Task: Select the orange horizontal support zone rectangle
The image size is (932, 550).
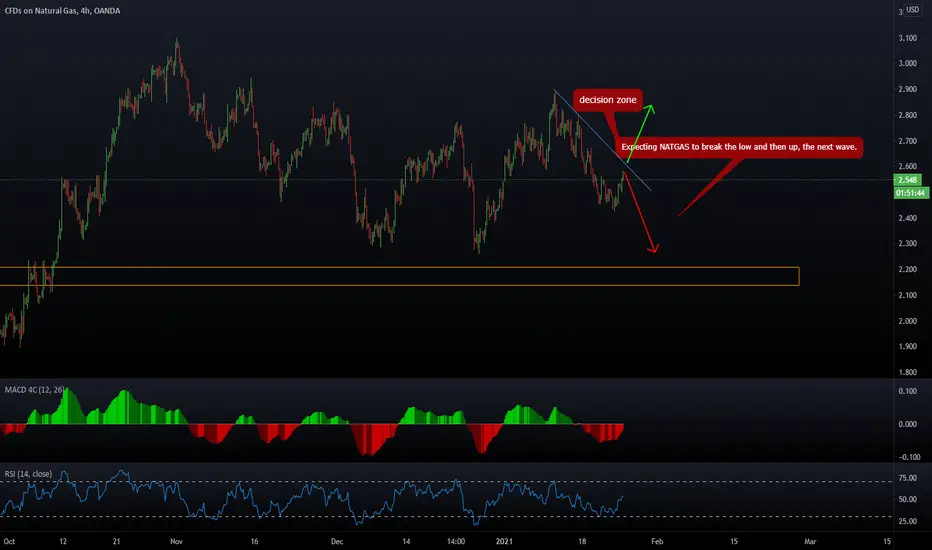Action: (x=399, y=276)
